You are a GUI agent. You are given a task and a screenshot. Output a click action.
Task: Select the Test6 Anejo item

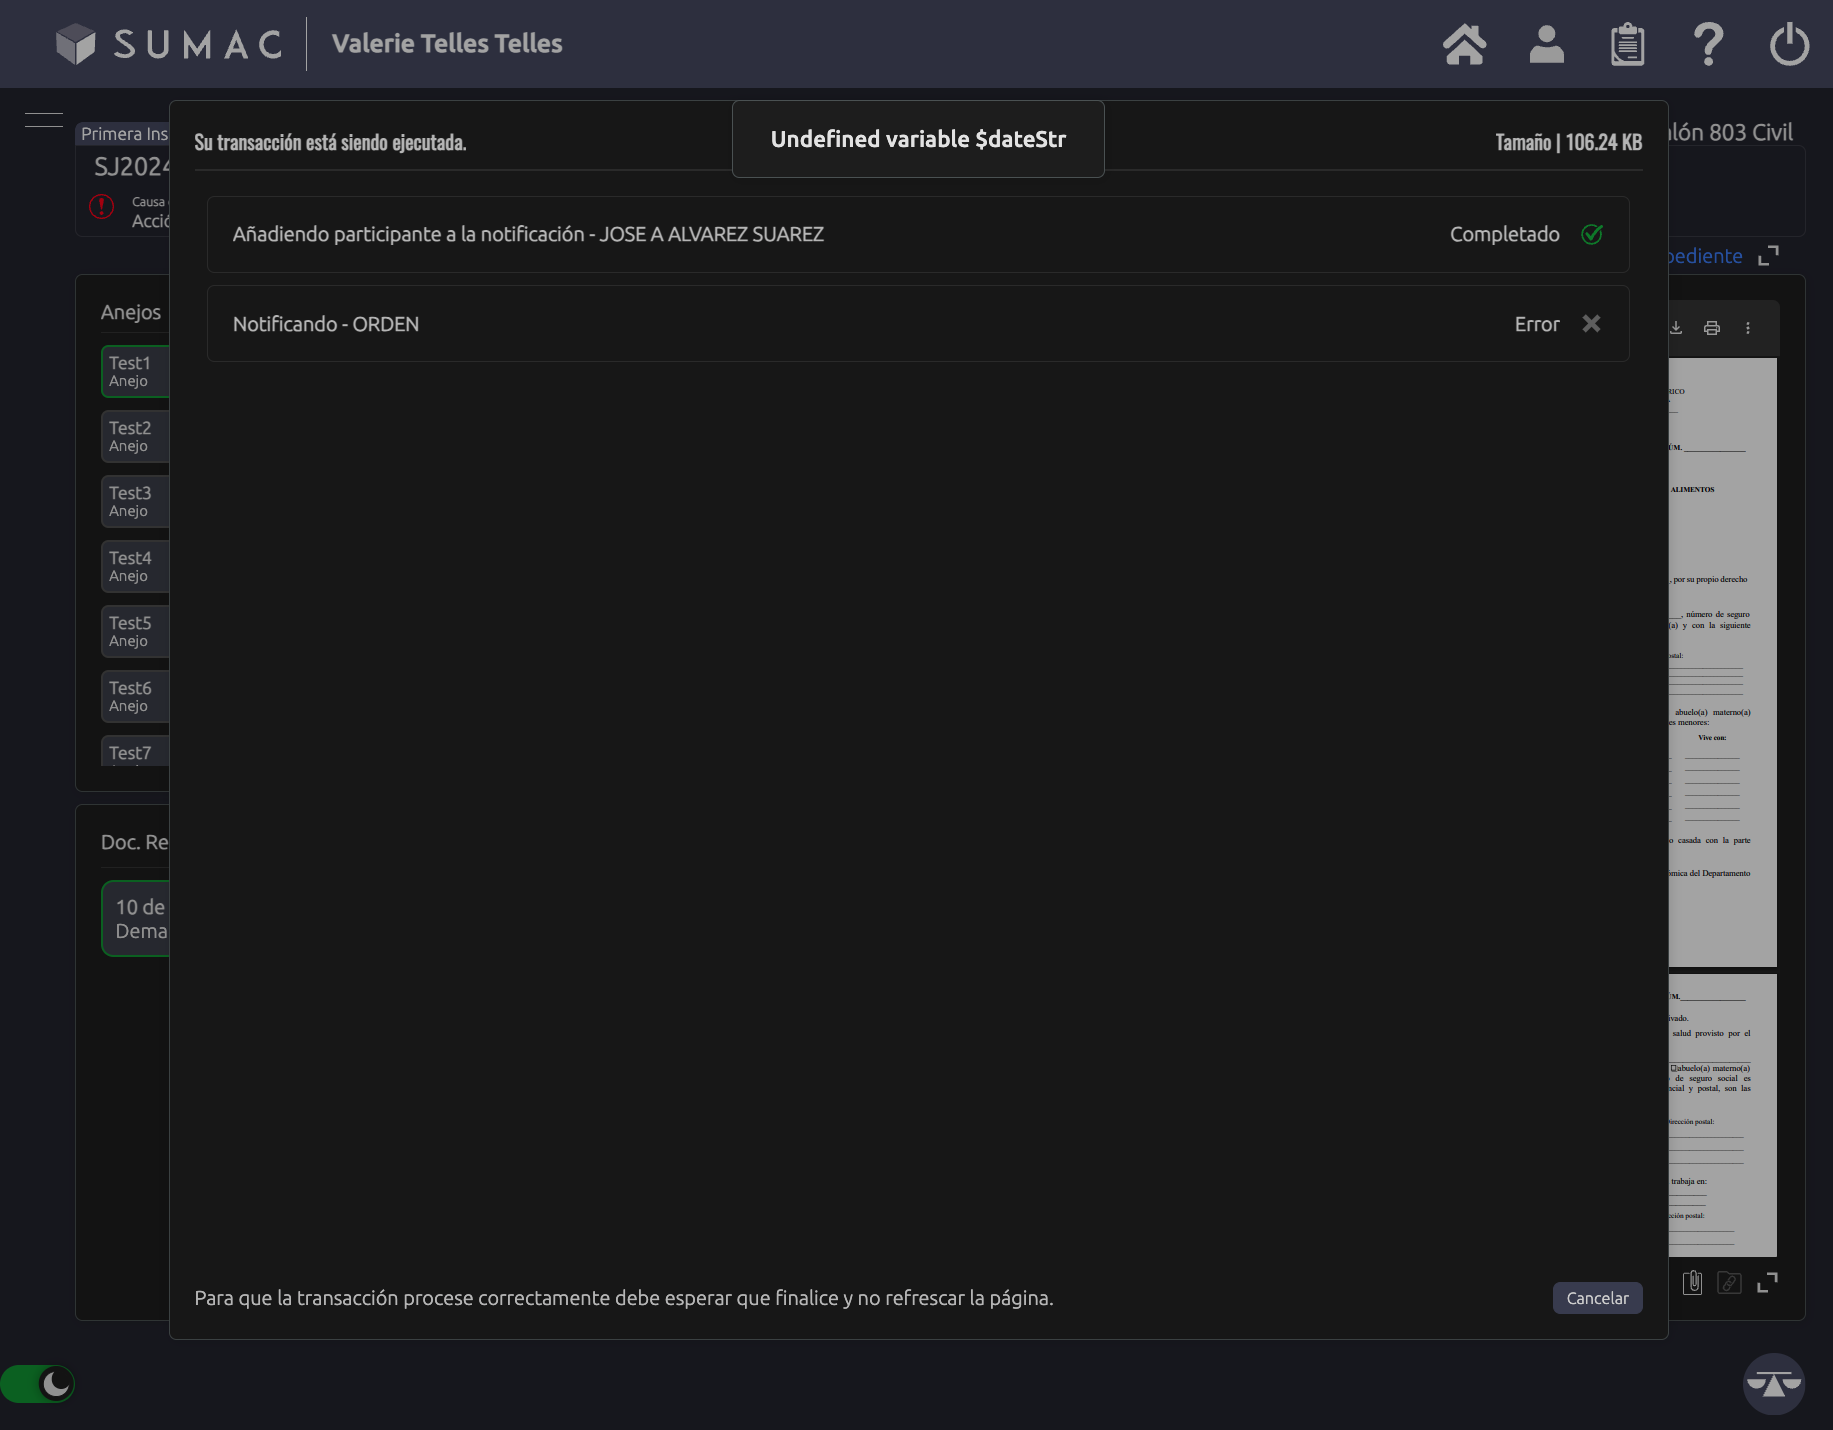pyautogui.click(x=135, y=696)
